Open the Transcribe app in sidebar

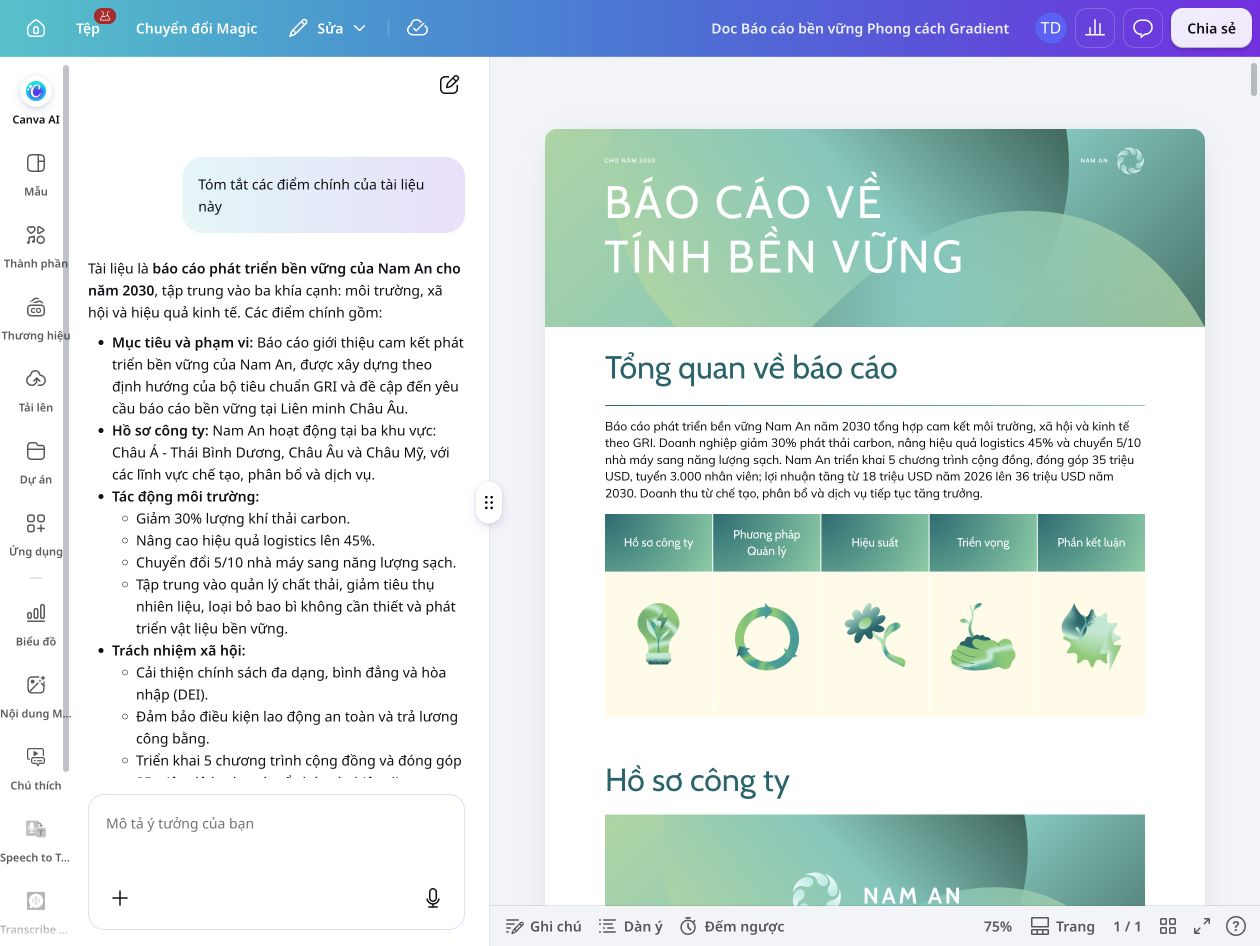pyautogui.click(x=36, y=912)
